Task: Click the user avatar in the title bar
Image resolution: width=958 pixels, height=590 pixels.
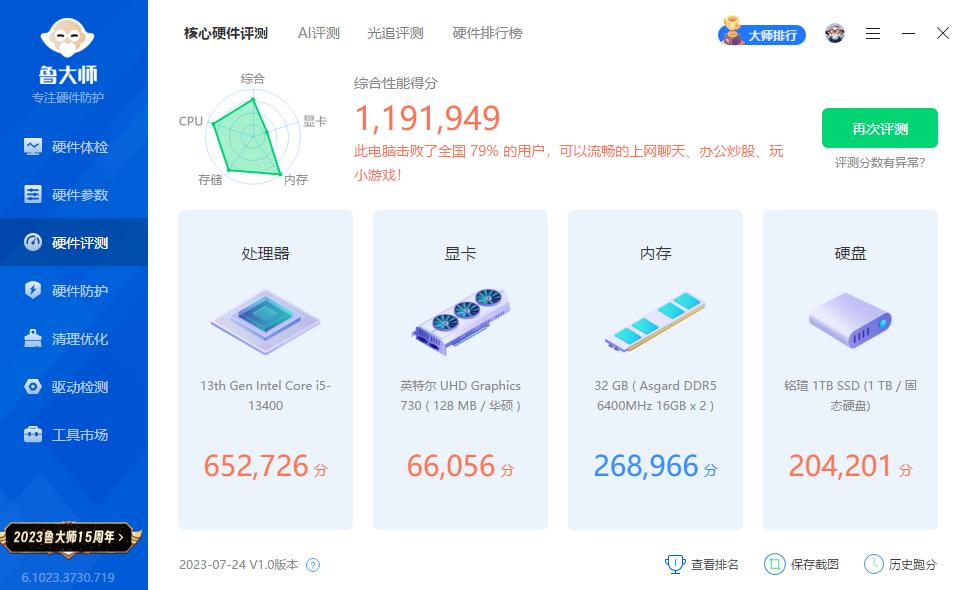Action: click(x=834, y=33)
